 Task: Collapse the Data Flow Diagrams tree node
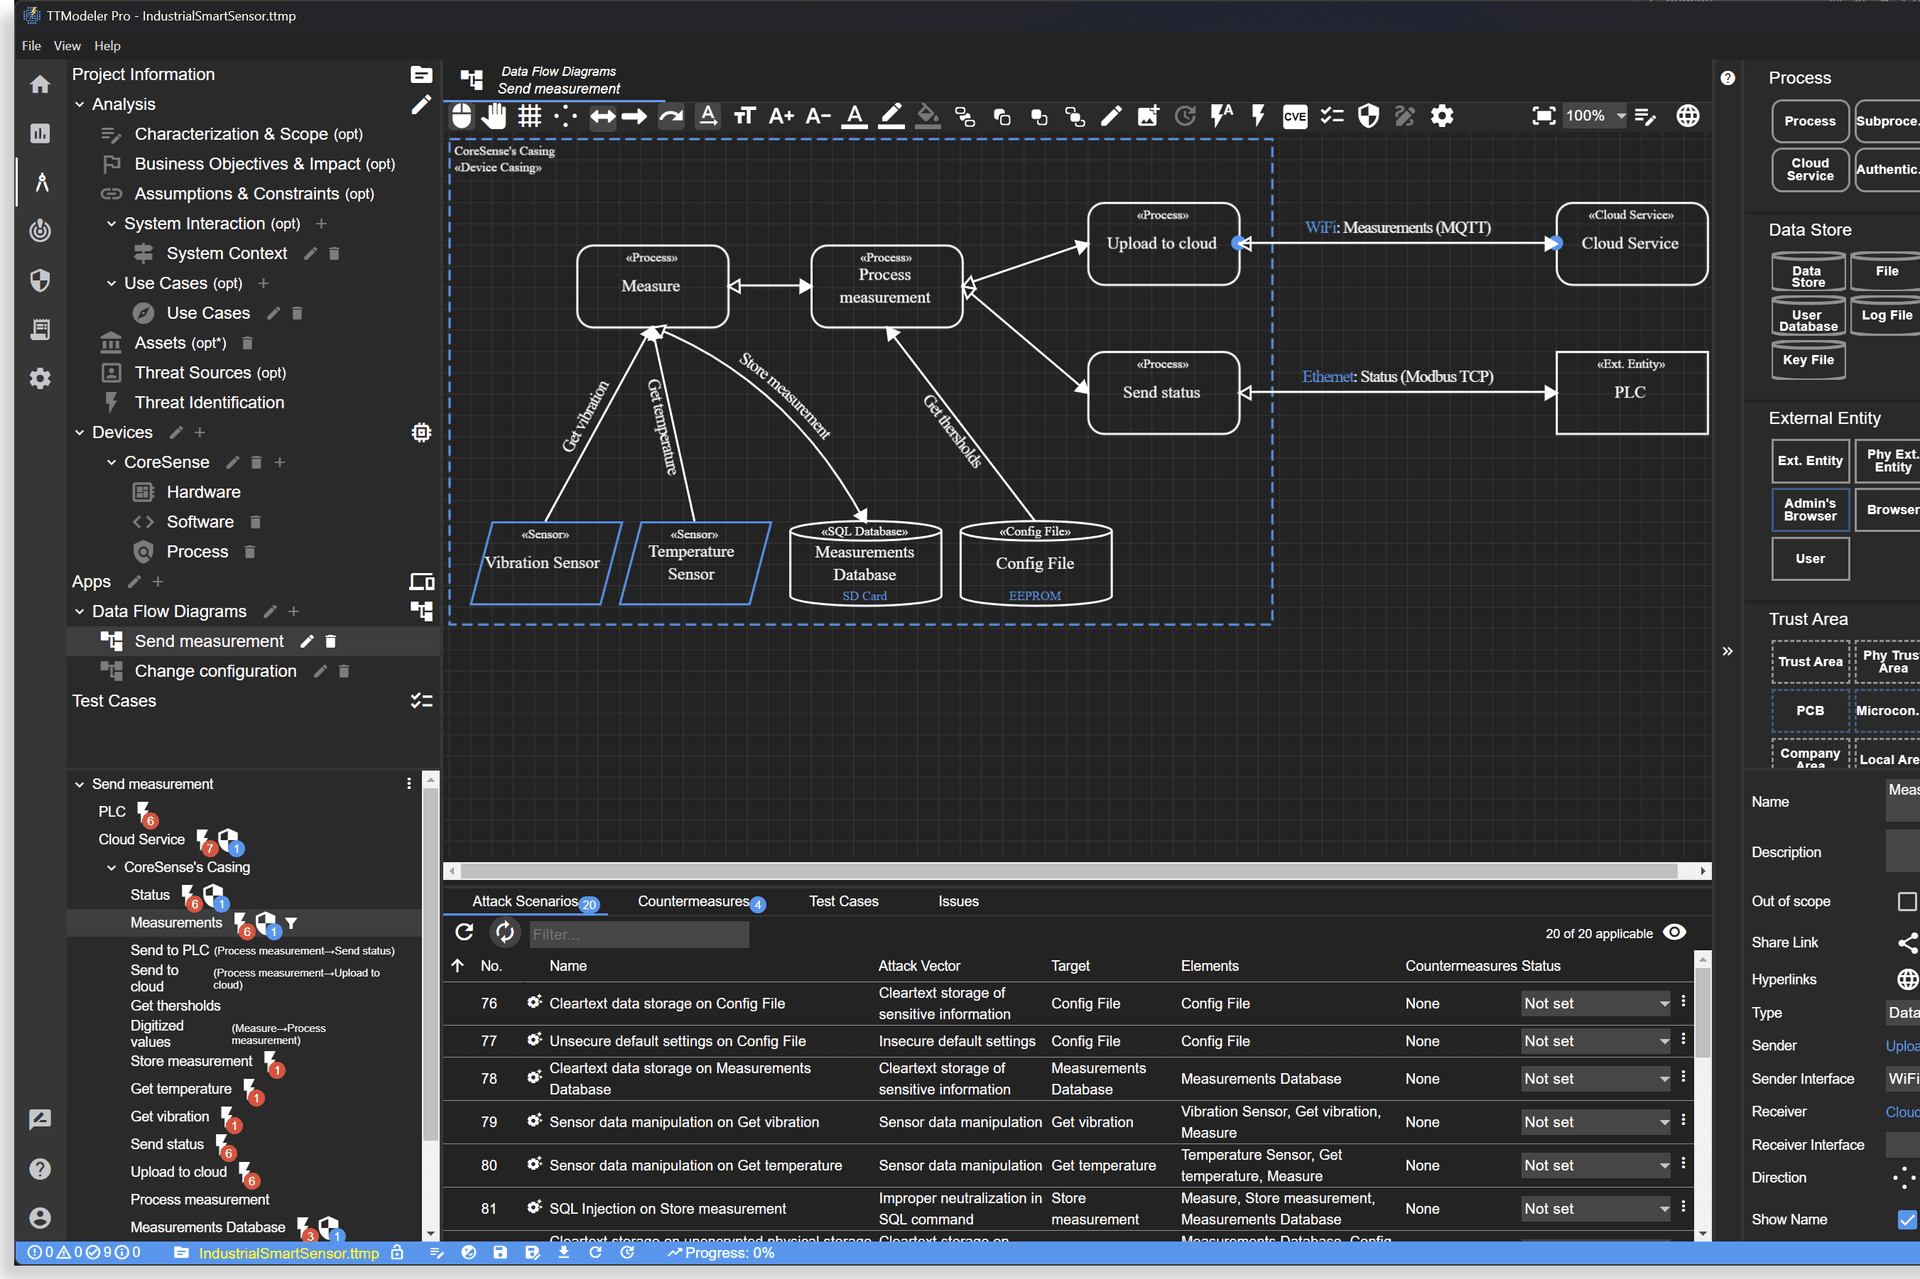pyautogui.click(x=80, y=611)
